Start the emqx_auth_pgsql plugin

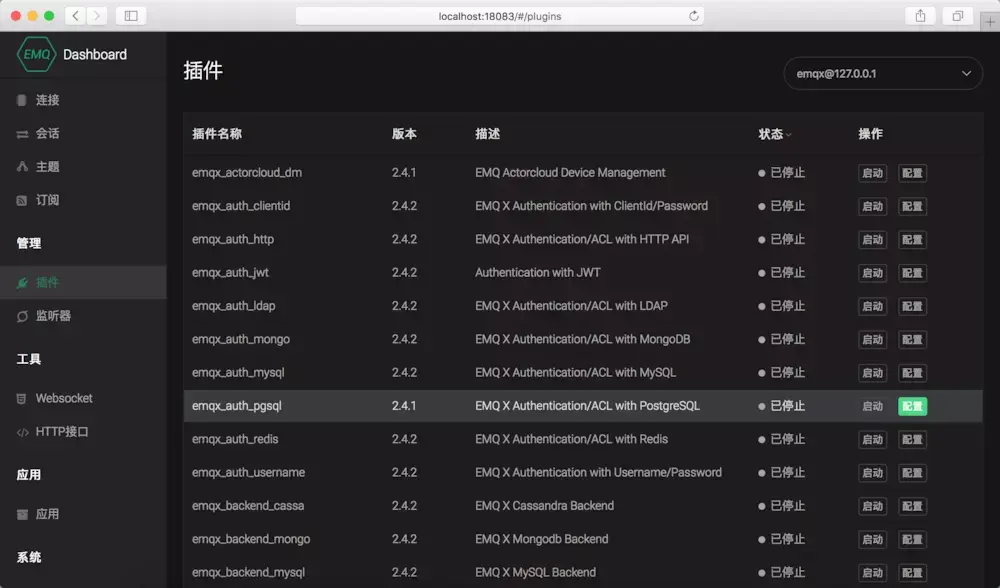pos(872,406)
